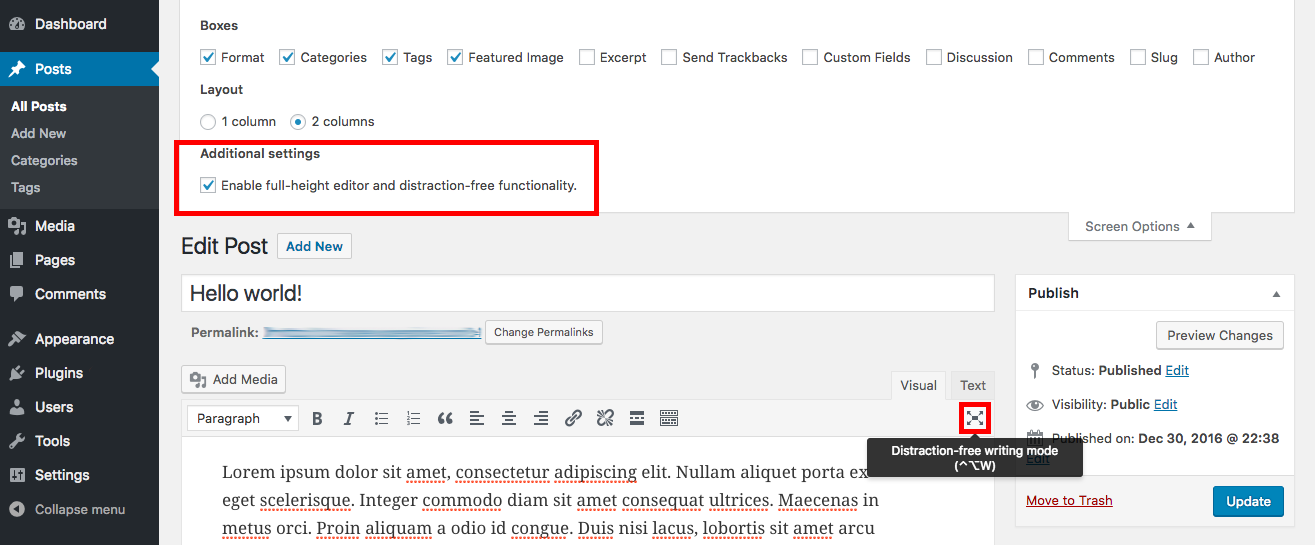Uncheck the Tags box checkbox
The width and height of the screenshot is (1315, 545).
click(x=390, y=57)
